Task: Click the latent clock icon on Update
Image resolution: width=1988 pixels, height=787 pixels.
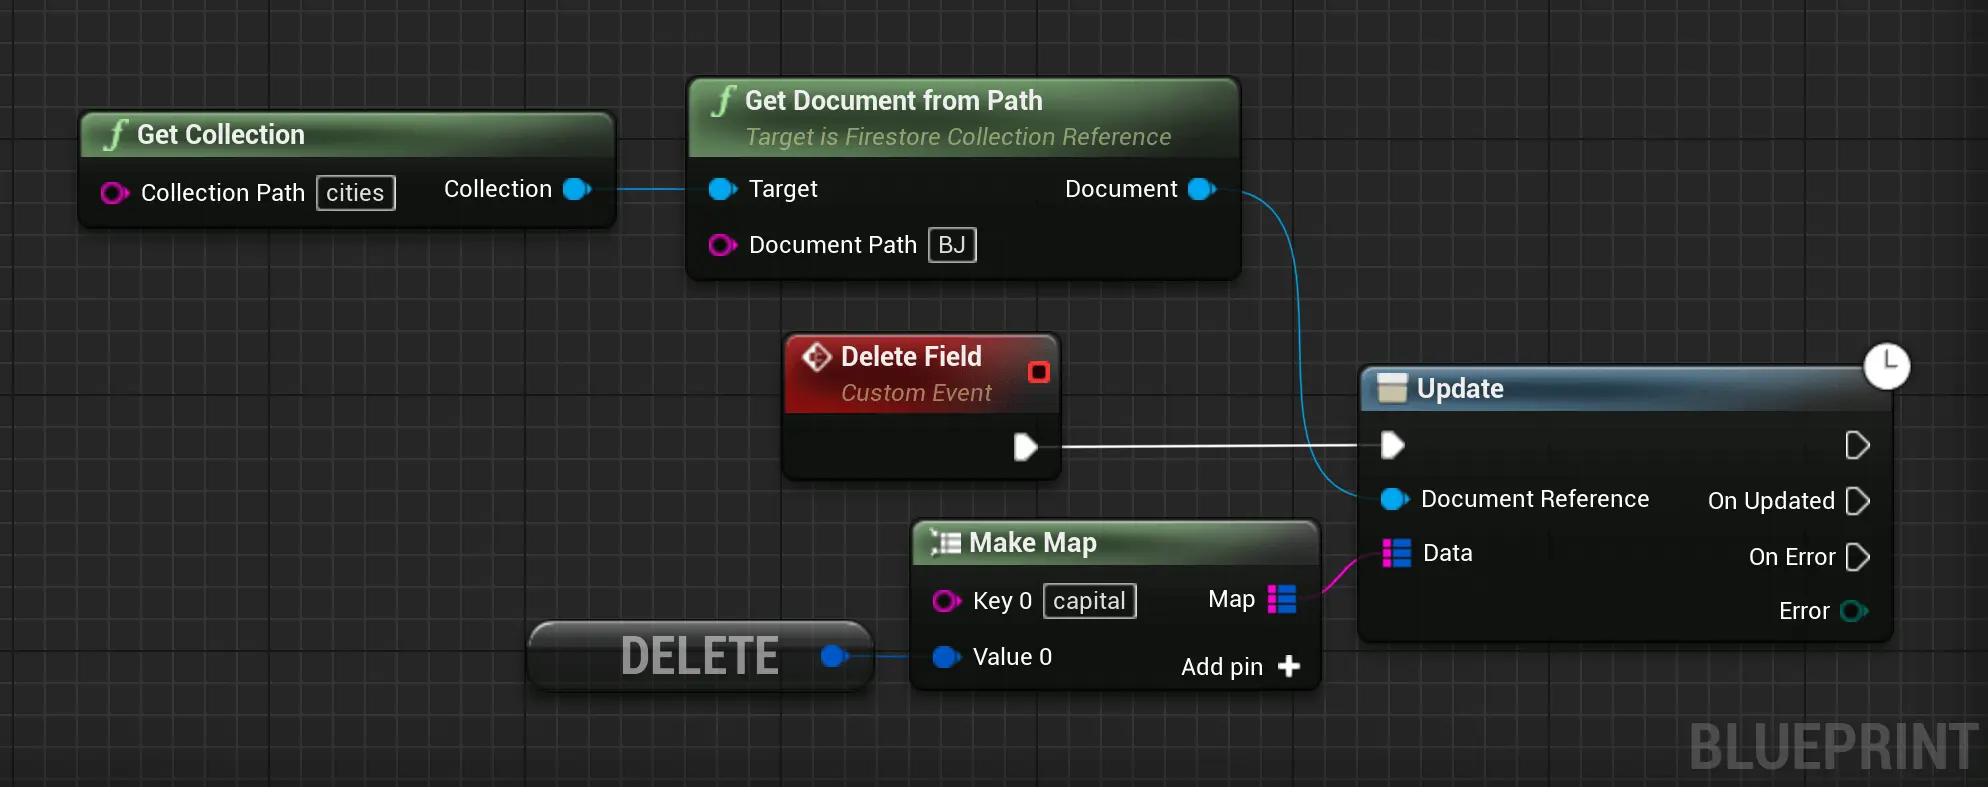Action: click(1887, 366)
